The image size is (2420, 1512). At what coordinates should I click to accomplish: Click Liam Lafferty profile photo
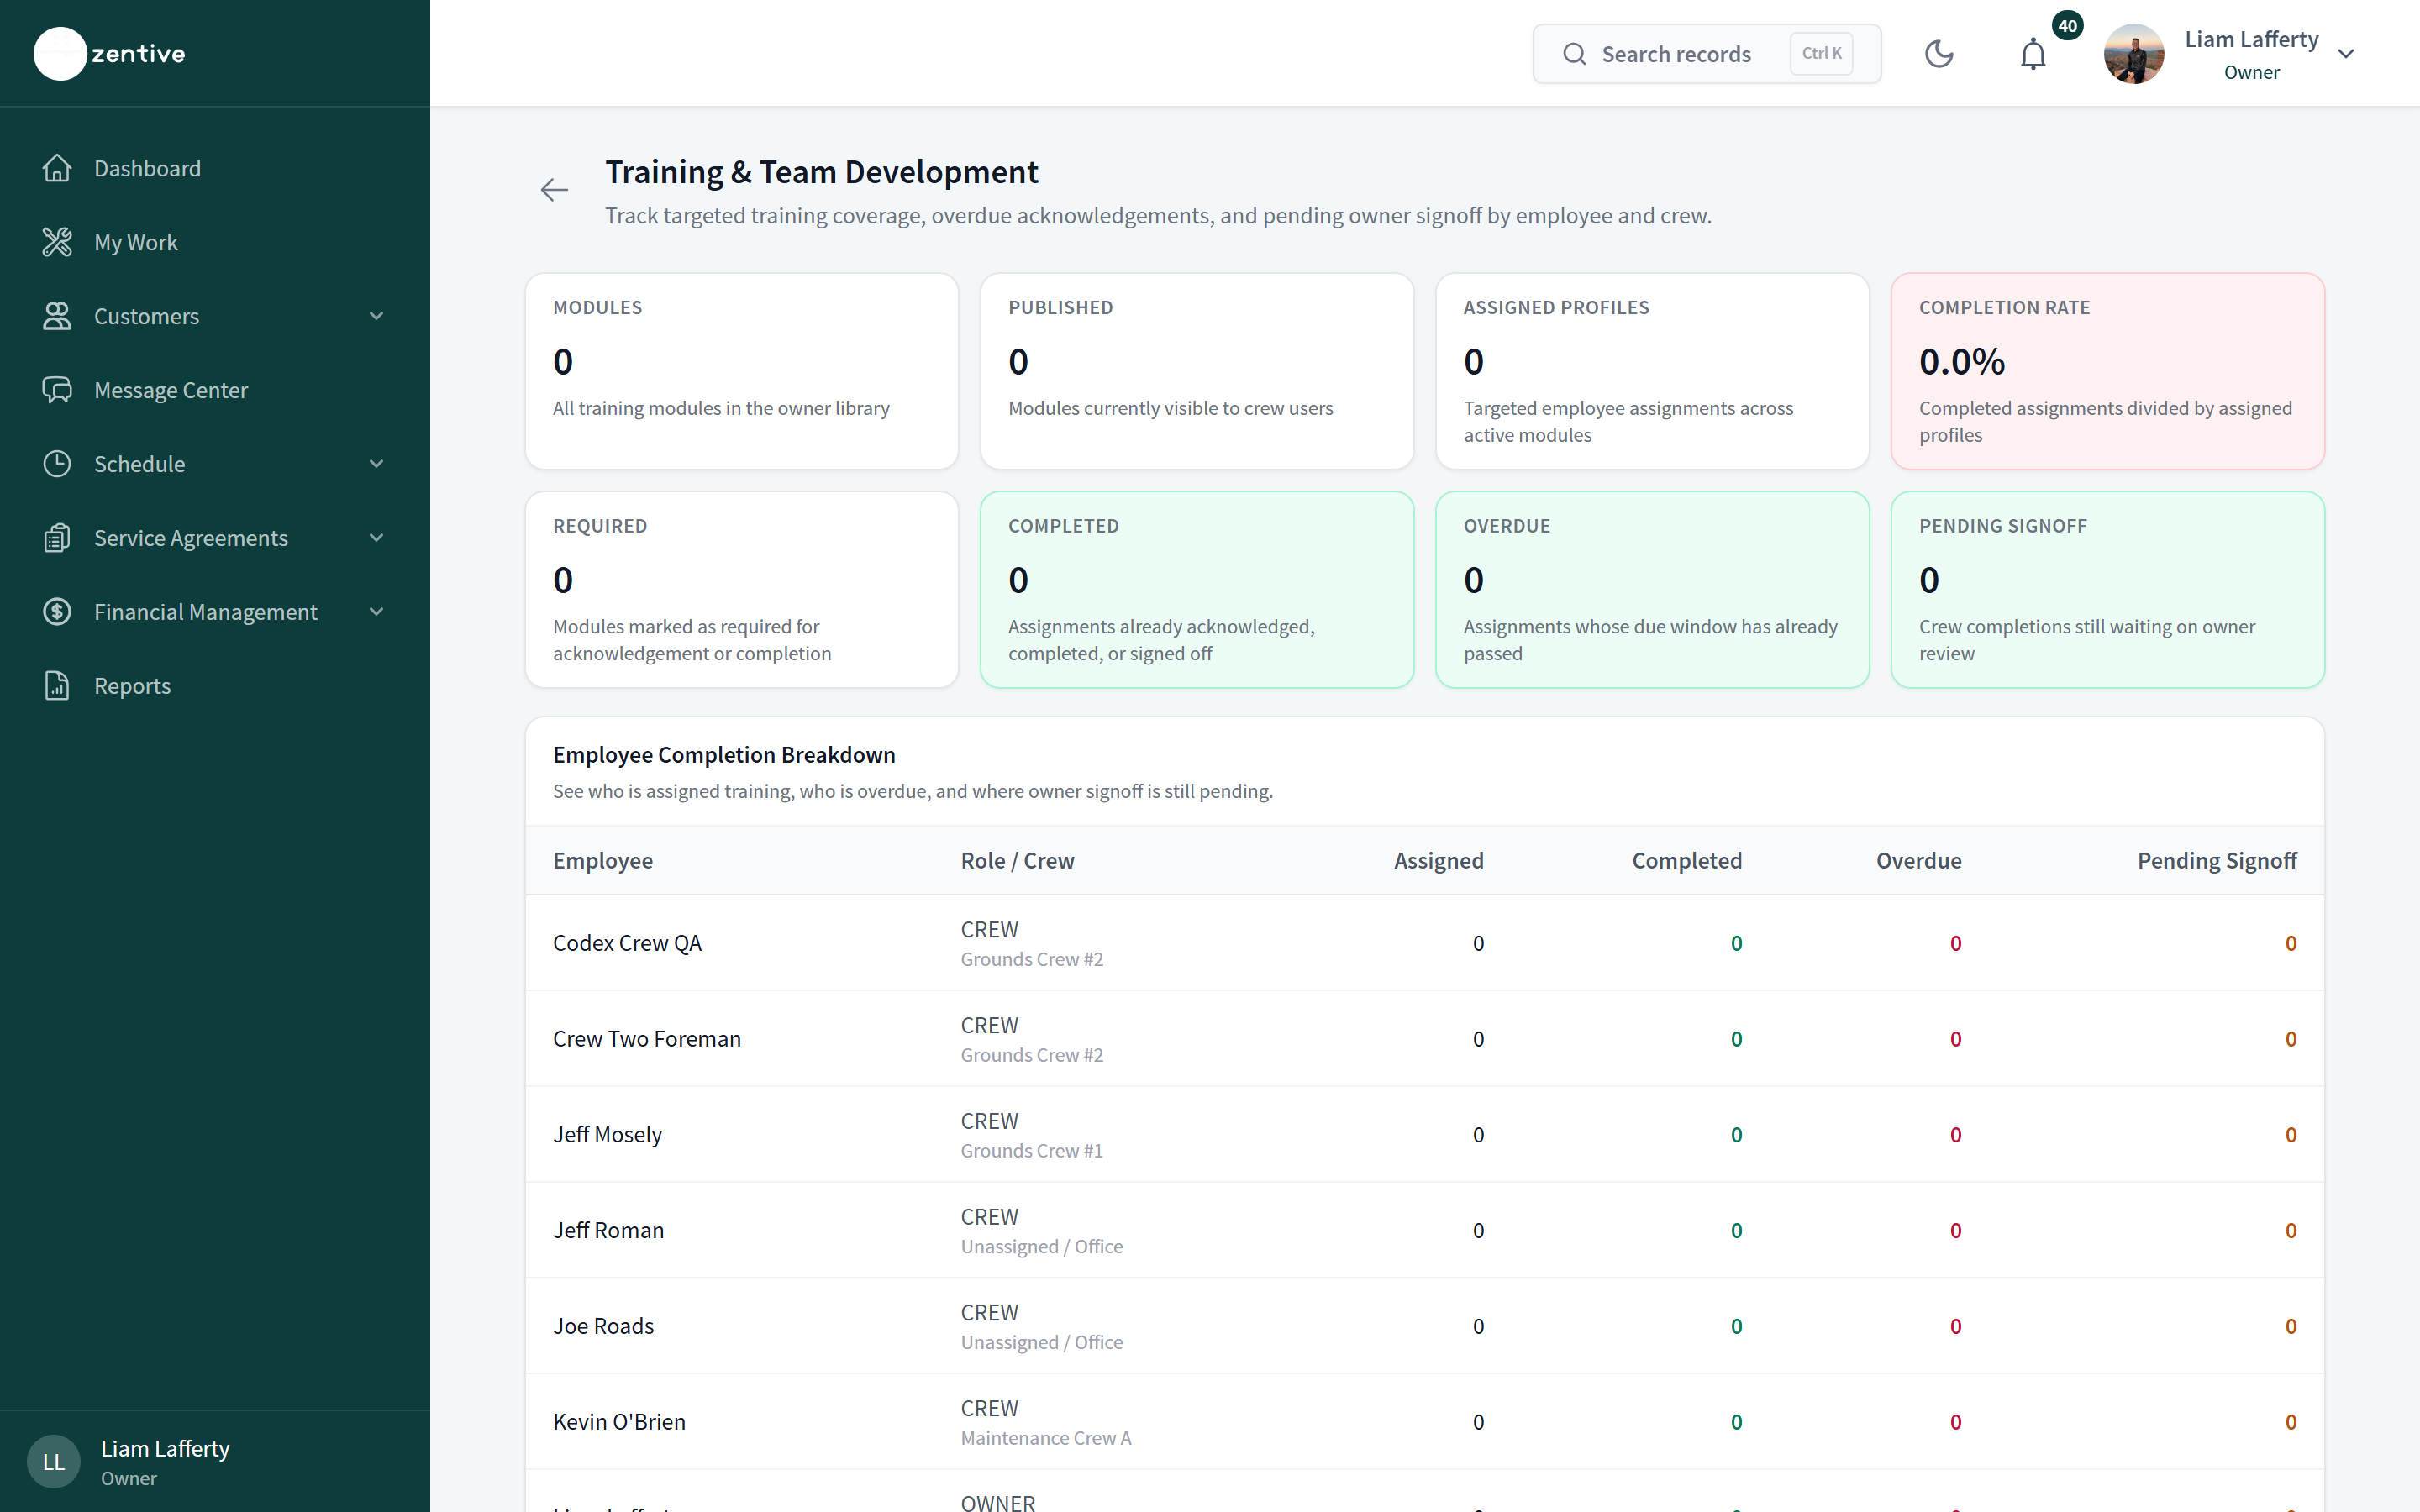pos(2134,54)
